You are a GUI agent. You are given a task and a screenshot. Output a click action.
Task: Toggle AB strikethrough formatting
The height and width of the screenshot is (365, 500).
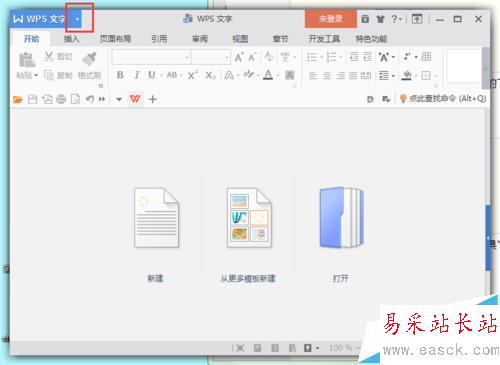pos(172,75)
